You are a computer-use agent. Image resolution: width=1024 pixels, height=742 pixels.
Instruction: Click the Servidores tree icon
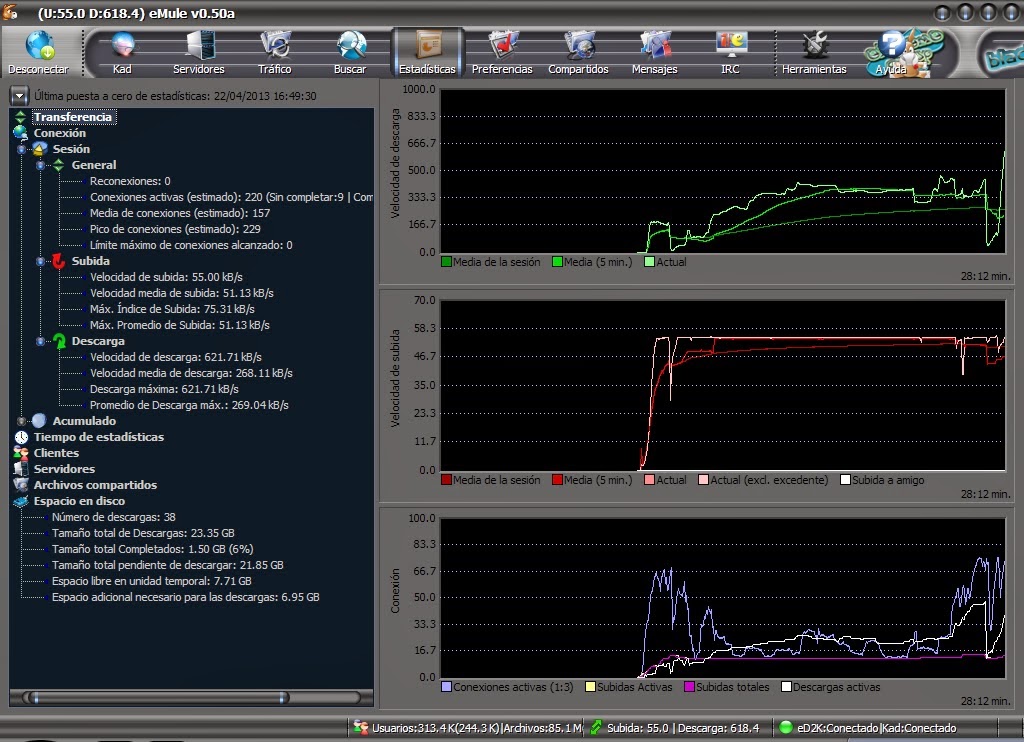click(x=21, y=469)
